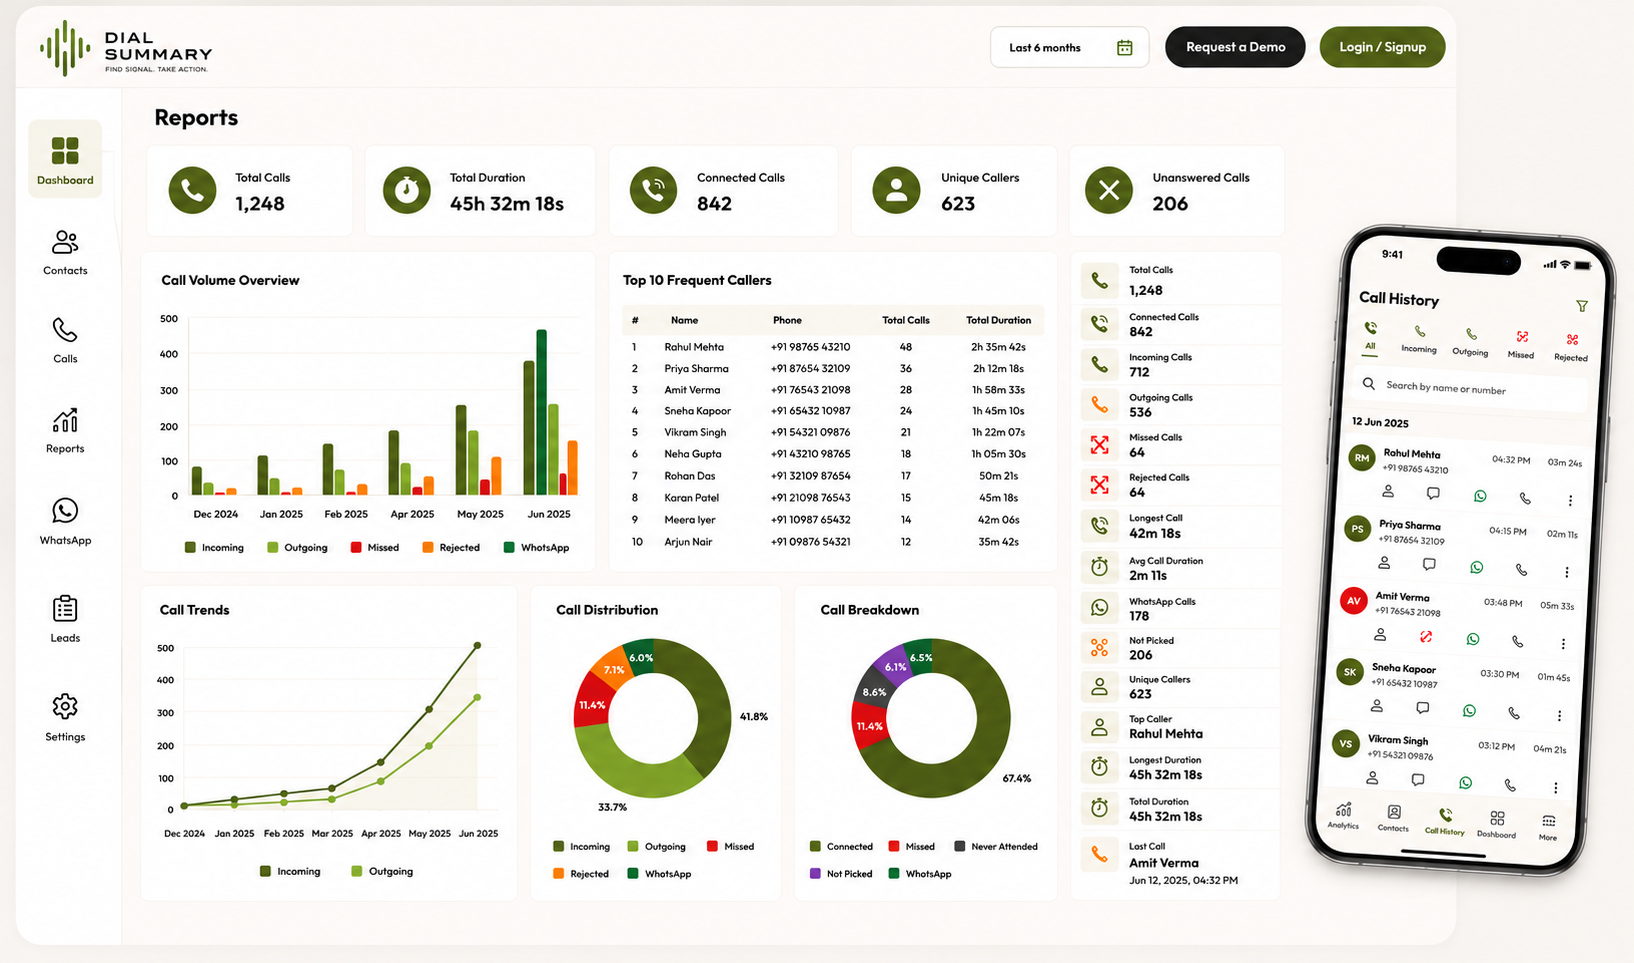Click the Connected Calls 842 summary card
The height and width of the screenshot is (963, 1634).
point(723,191)
